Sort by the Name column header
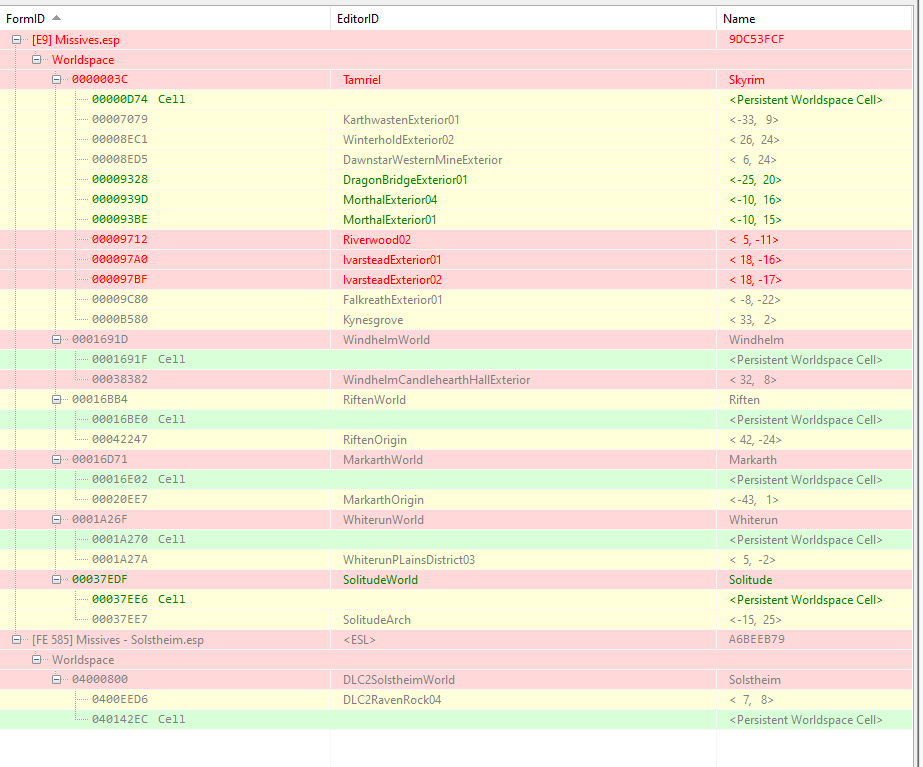923x767 pixels. [x=814, y=19]
